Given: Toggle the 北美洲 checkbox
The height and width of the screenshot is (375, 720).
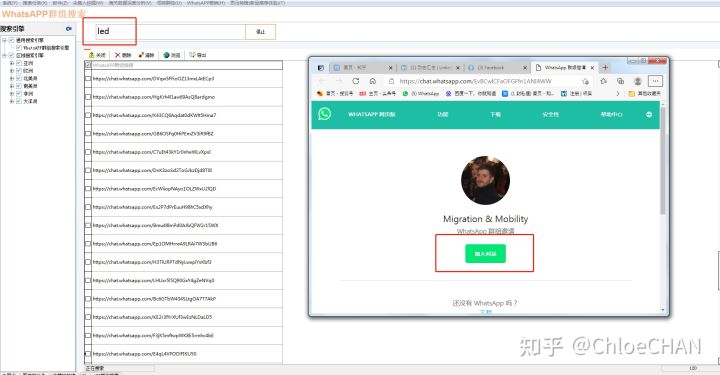Looking at the screenshot, I should [19, 78].
